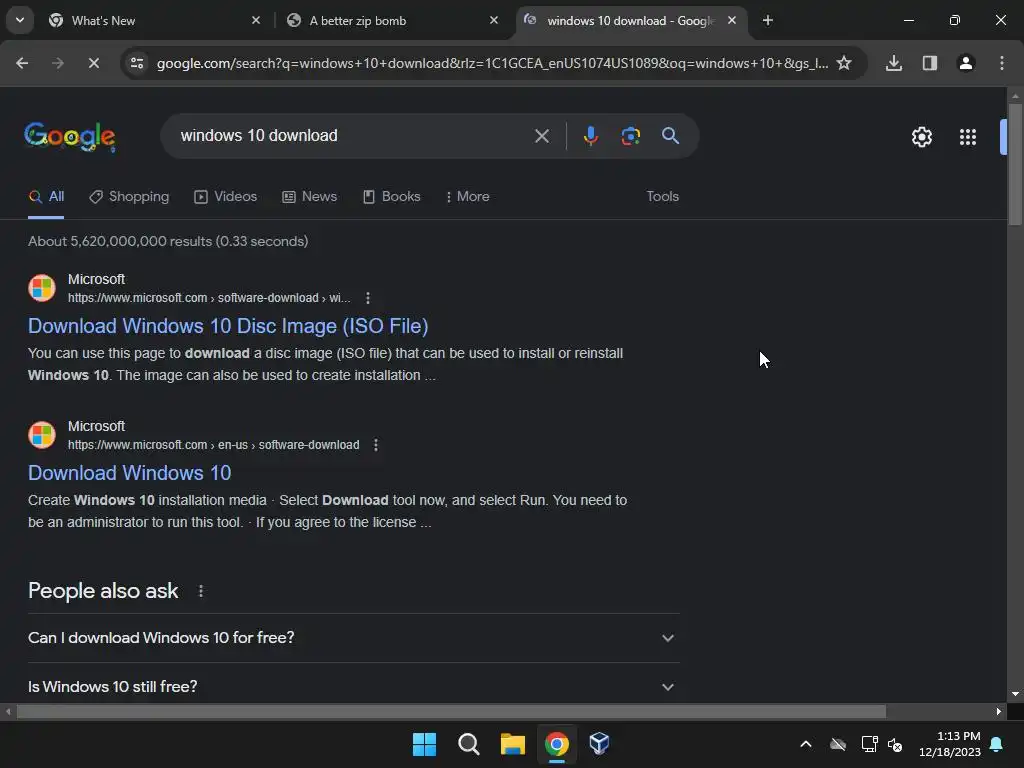Click the muted volume tray icon

pyautogui.click(x=895, y=744)
